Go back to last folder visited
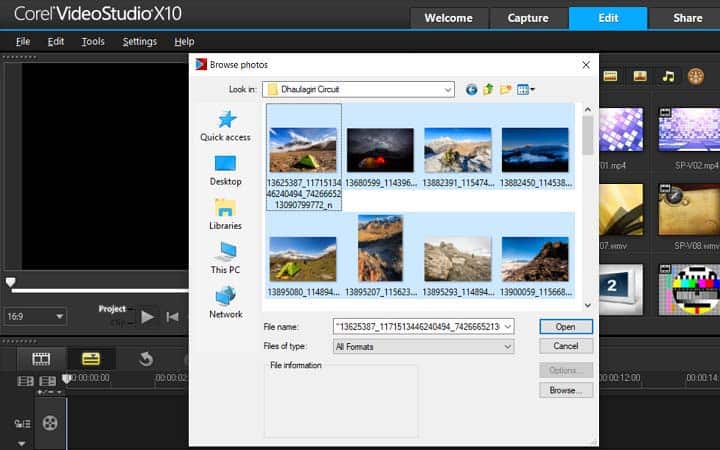Image resolution: width=720 pixels, height=450 pixels. point(471,90)
